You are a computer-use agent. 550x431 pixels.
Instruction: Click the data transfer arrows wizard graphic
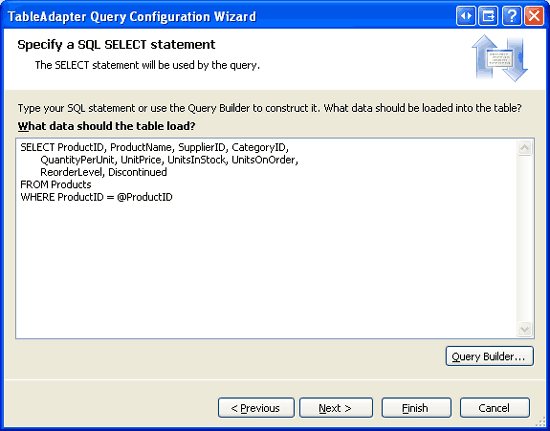(x=499, y=58)
